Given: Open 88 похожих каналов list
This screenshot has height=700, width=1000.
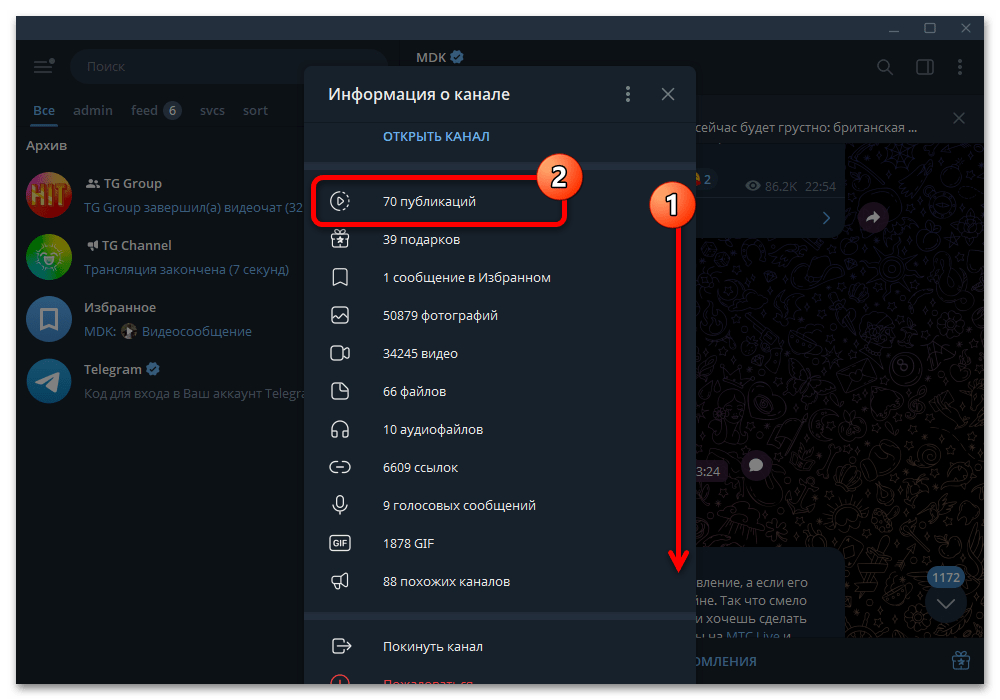Looking at the screenshot, I should 499,581.
